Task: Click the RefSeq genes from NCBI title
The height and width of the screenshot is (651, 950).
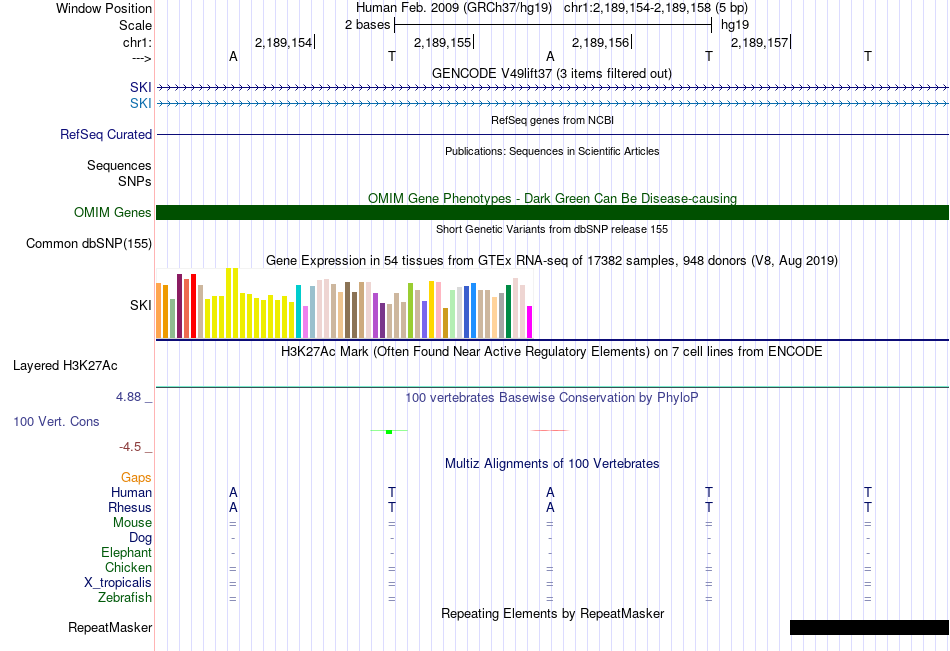Action: pyautogui.click(x=553, y=120)
